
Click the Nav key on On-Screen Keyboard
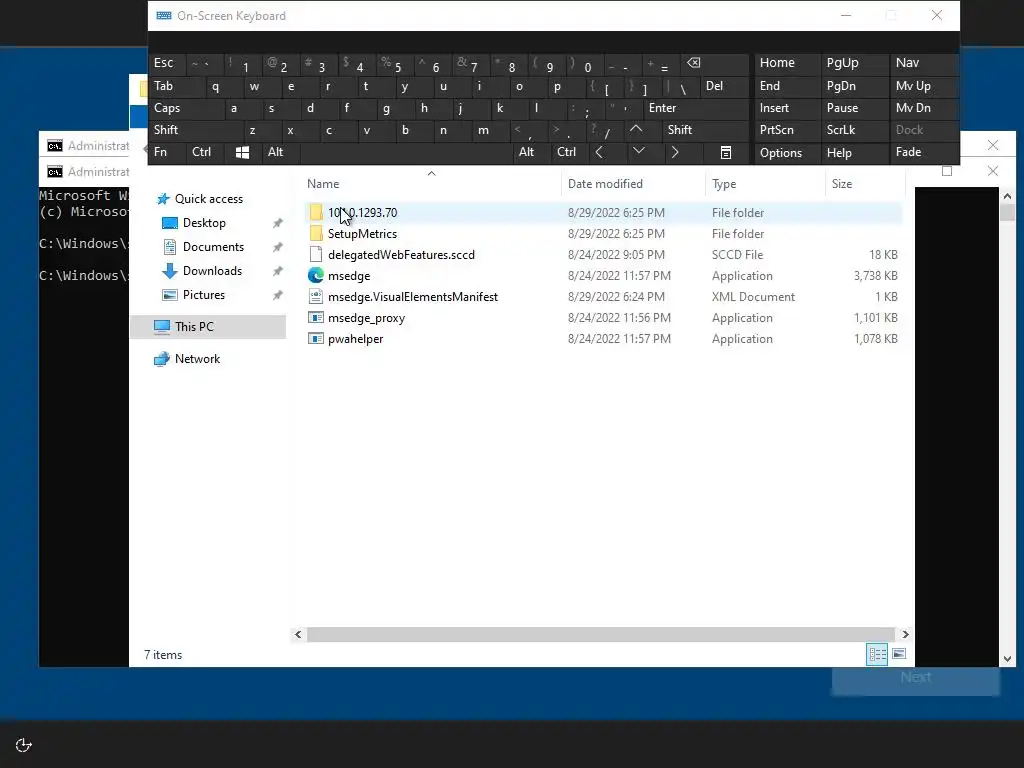924,63
